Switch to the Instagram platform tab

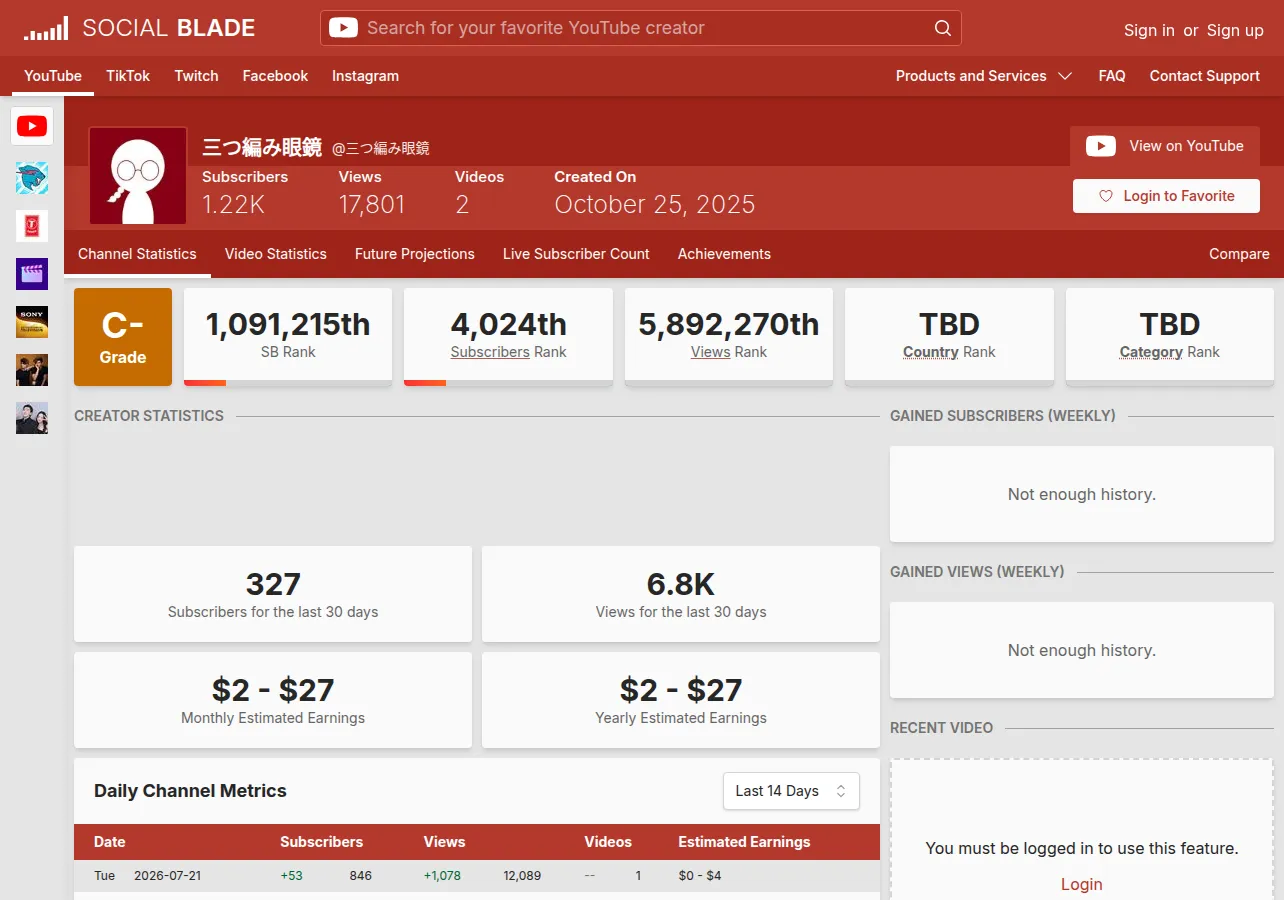[x=365, y=76]
